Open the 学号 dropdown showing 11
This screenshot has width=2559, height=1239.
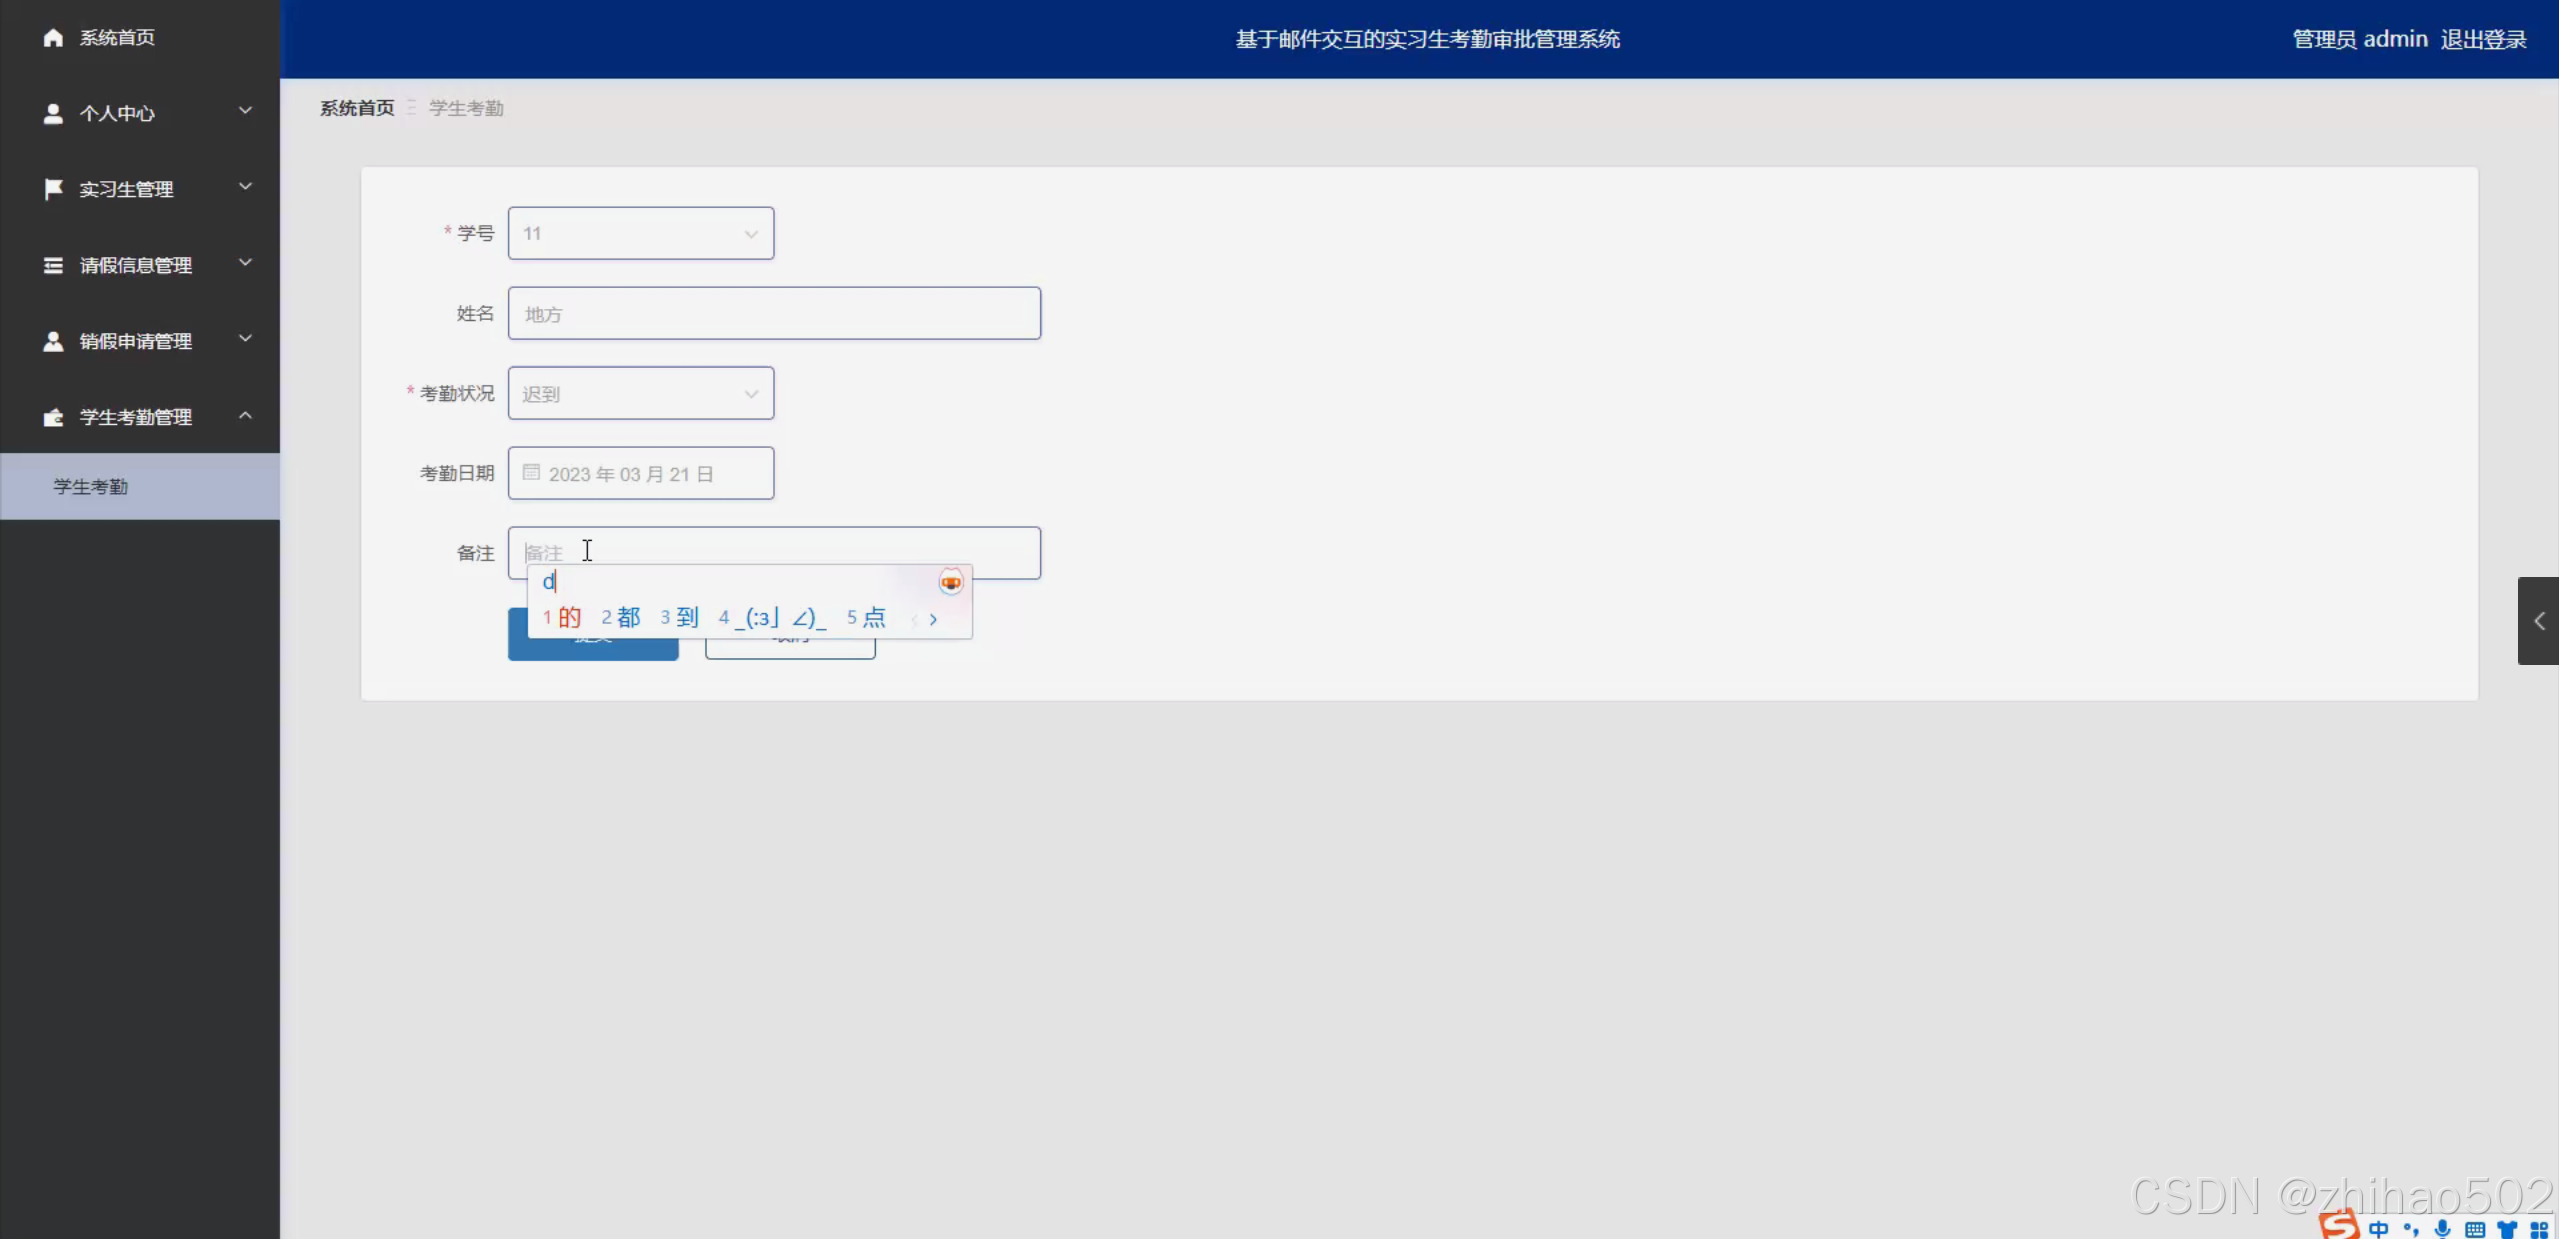pyautogui.click(x=640, y=233)
